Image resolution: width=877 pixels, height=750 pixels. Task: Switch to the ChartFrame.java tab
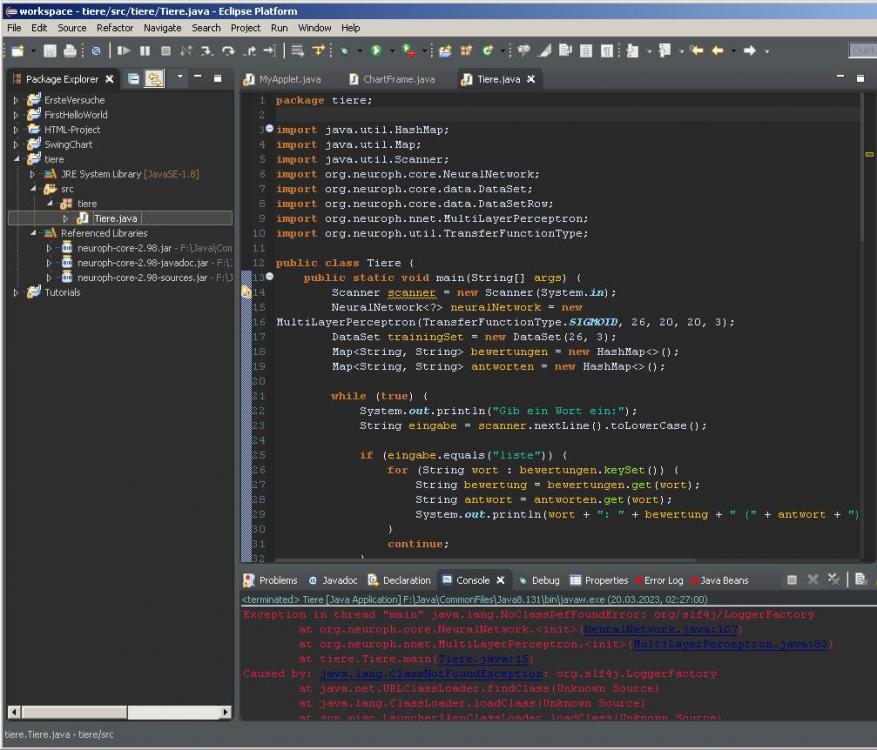(397, 78)
